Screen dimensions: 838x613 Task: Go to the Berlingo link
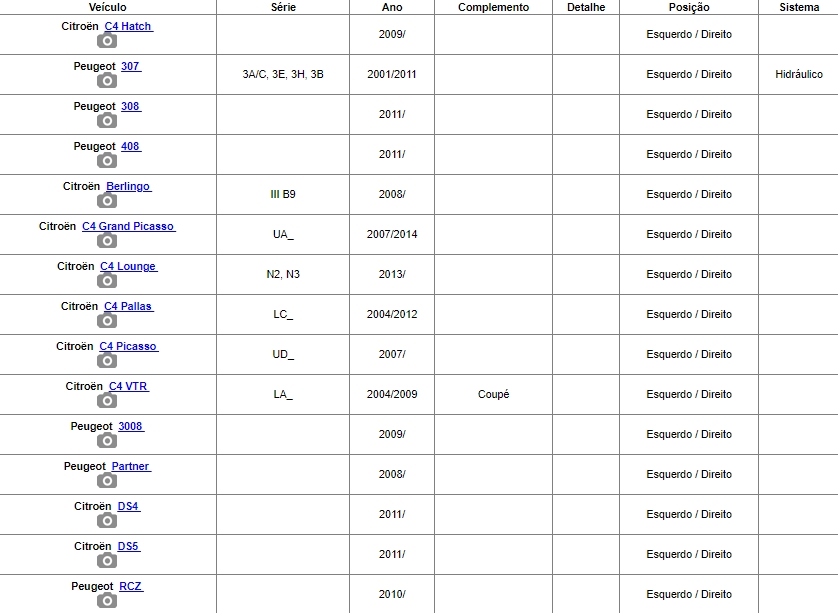129,187
